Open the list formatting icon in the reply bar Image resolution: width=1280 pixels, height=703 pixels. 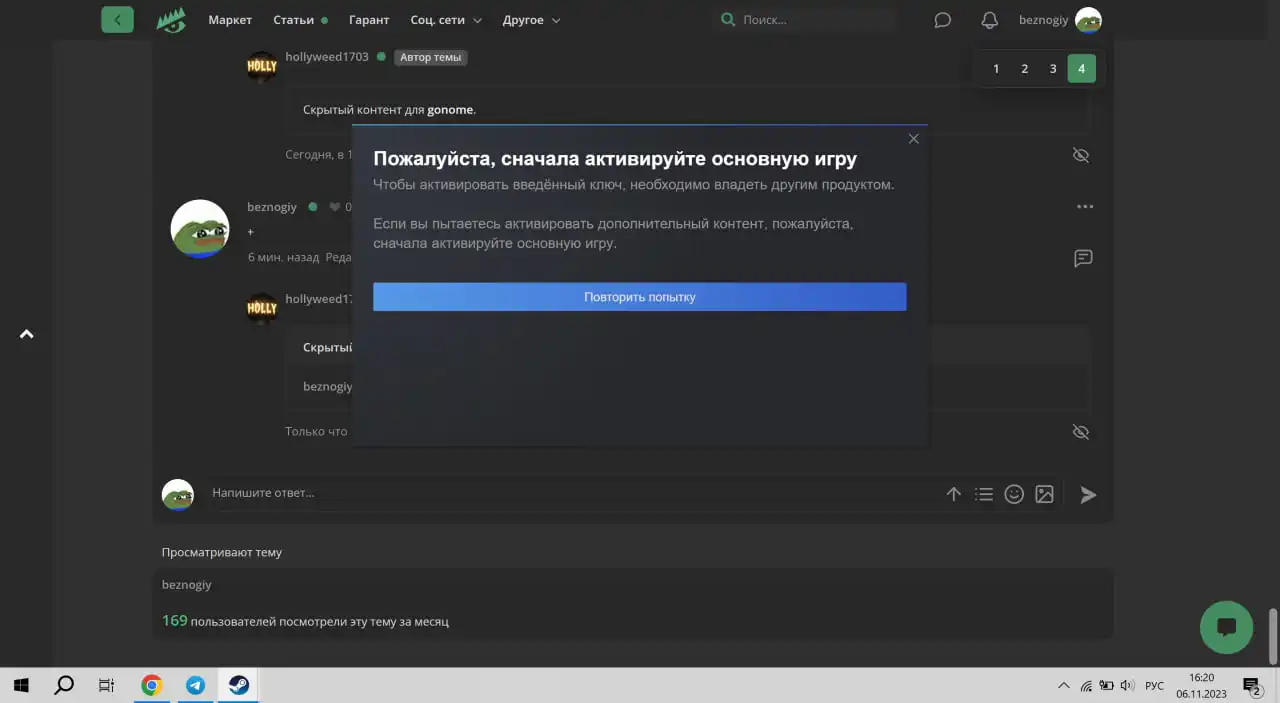pyautogui.click(x=984, y=494)
